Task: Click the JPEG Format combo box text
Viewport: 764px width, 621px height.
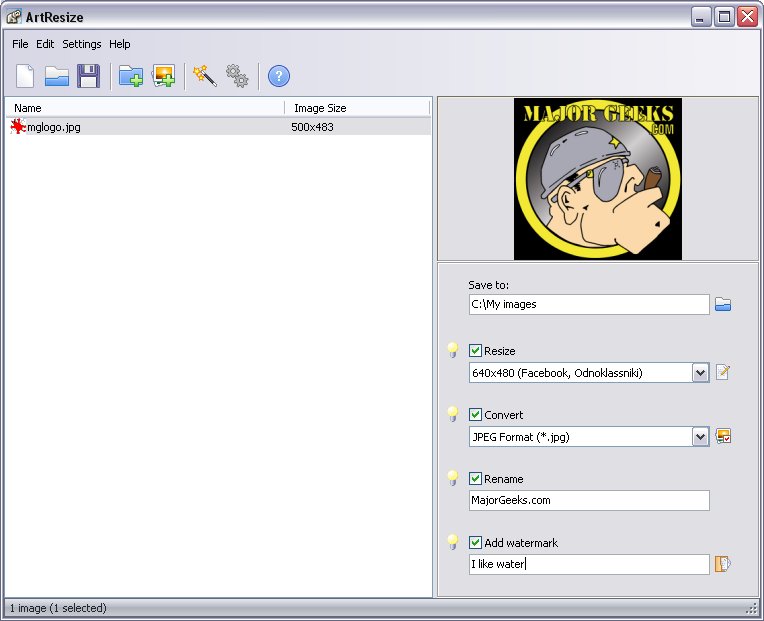Action: tap(520, 437)
